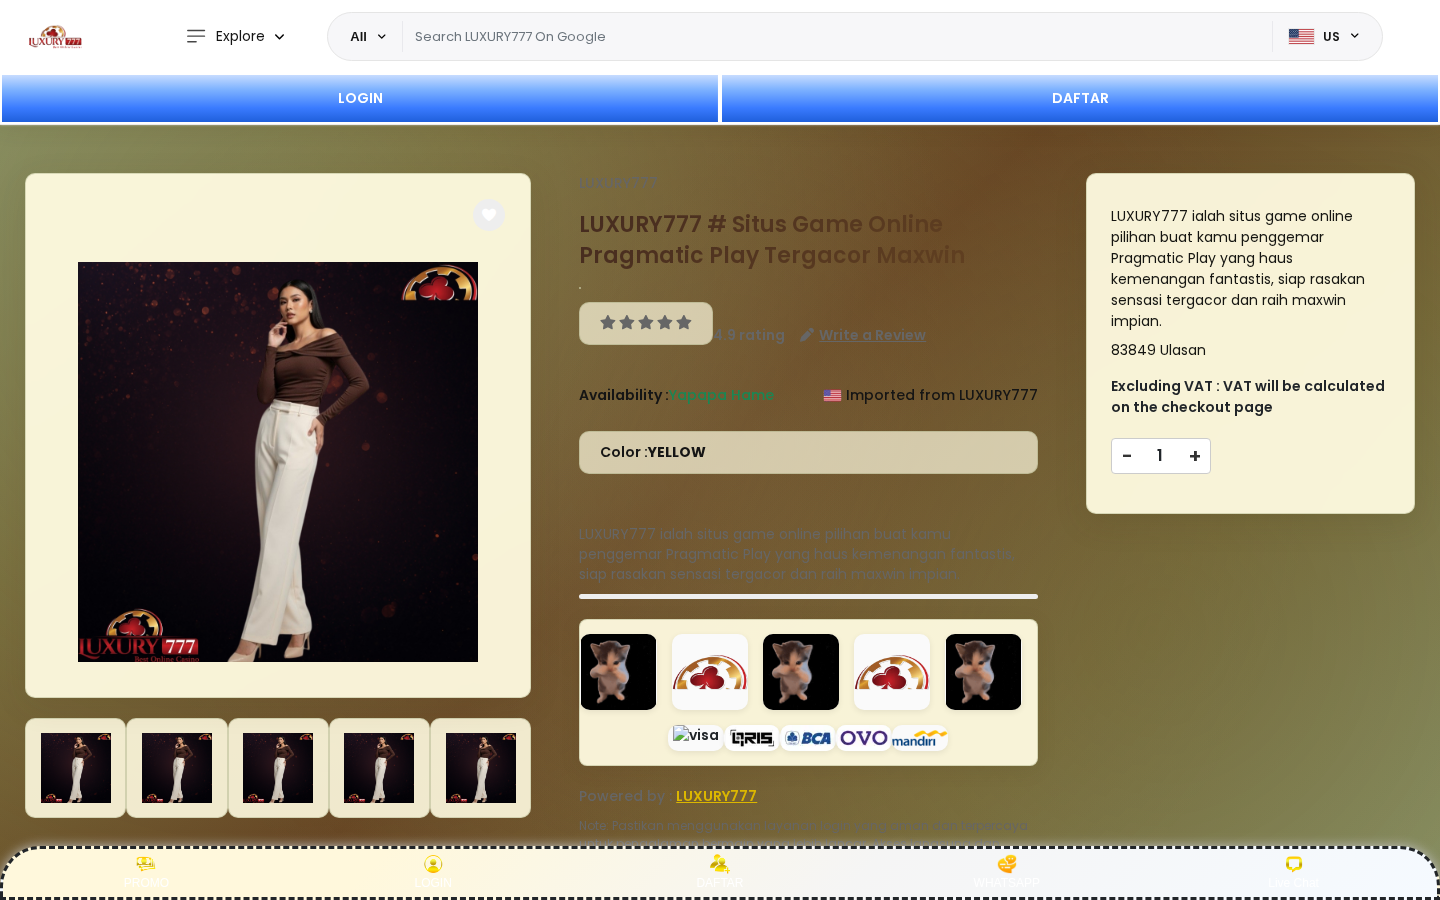The image size is (1440, 900).
Task: Click the faded LUXURY777 brand link above title
Action: [618, 182]
